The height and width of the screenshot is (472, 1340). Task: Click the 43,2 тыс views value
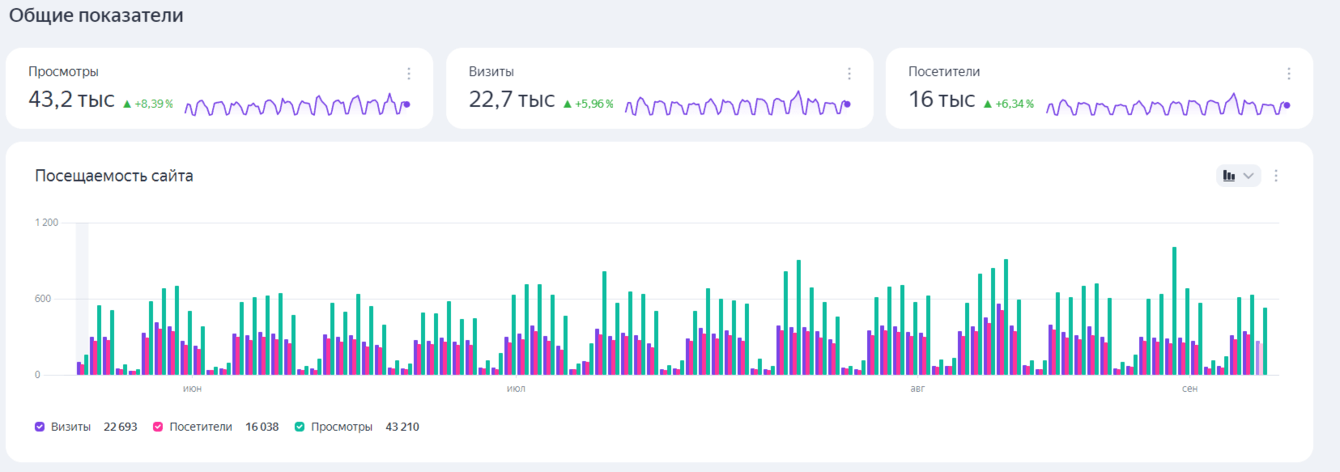coord(72,100)
